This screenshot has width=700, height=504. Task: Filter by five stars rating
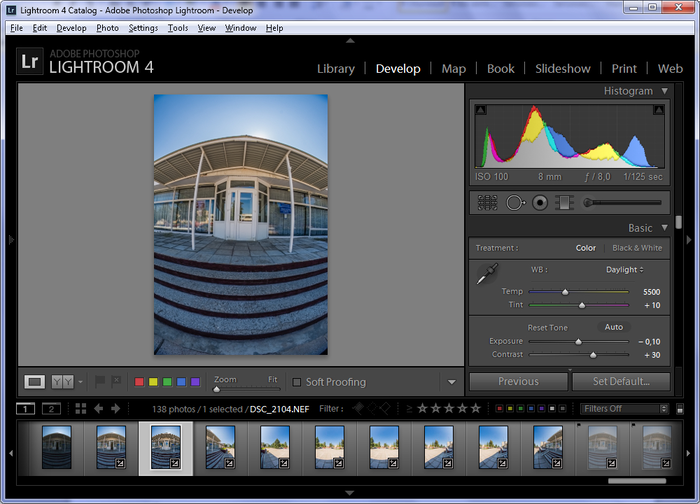click(476, 408)
